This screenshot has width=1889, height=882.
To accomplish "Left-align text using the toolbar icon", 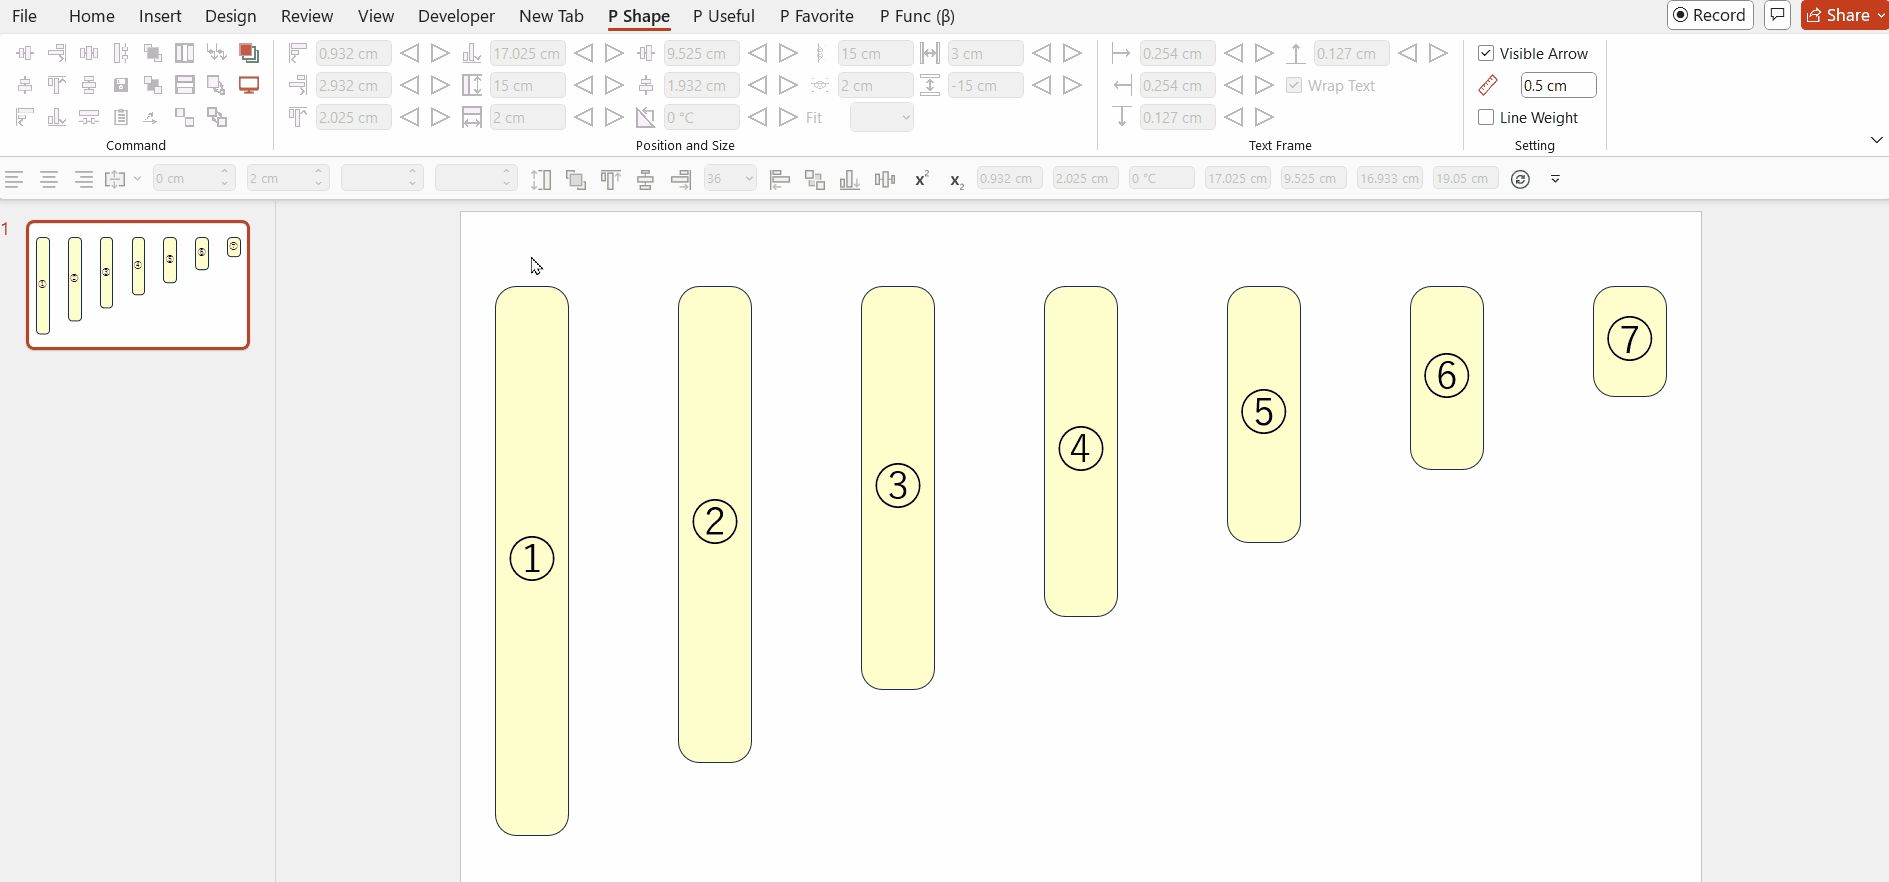I will click(x=14, y=179).
